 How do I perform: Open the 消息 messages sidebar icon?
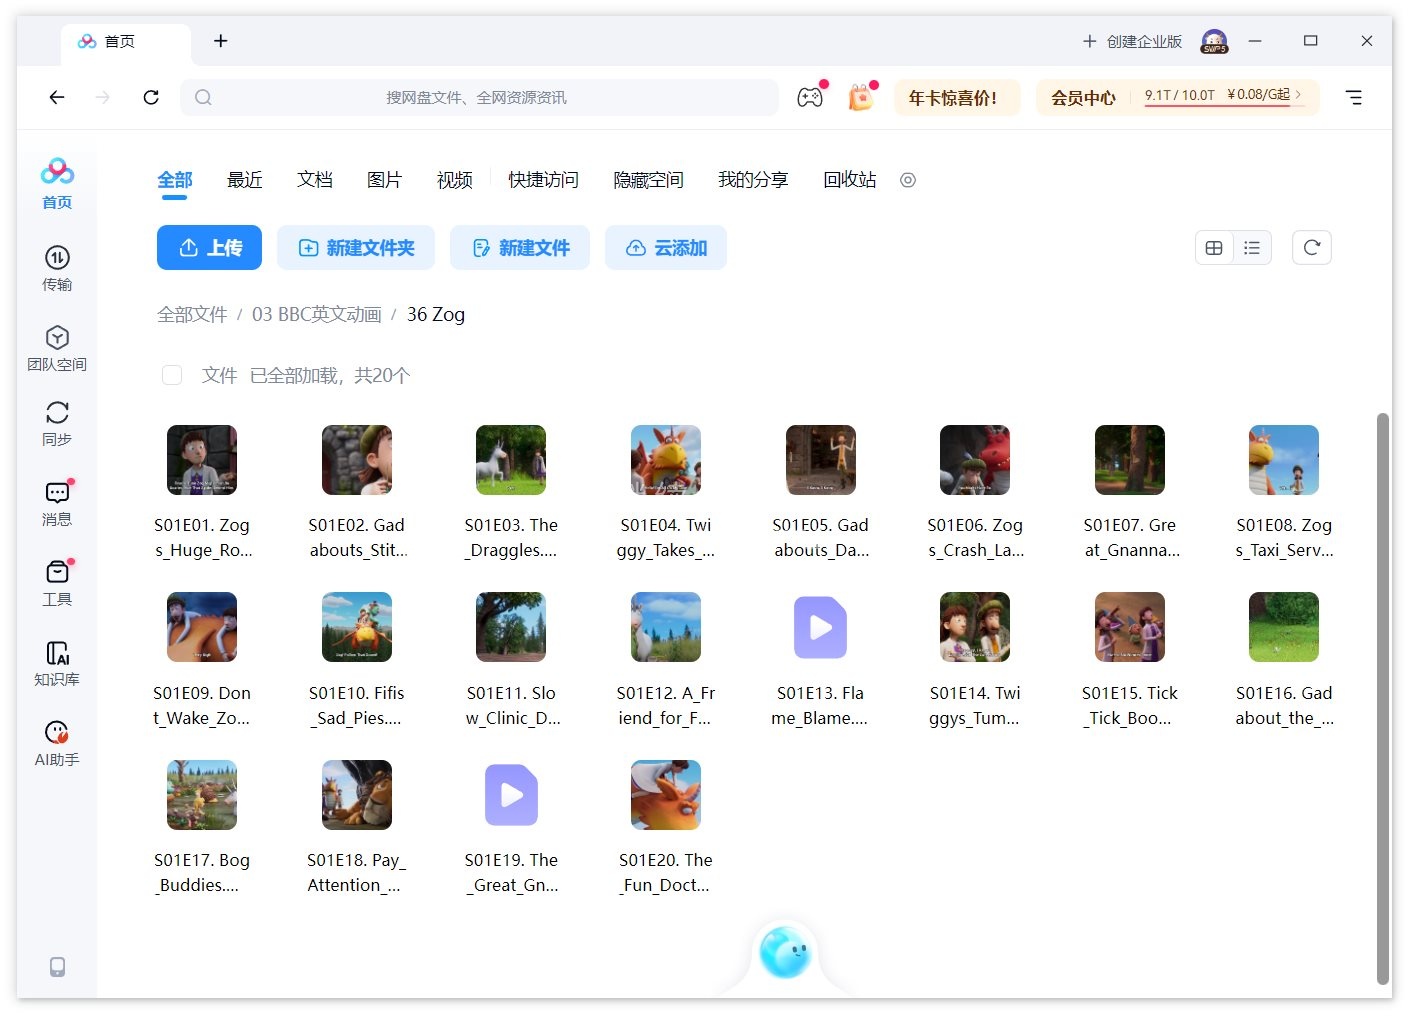[57, 503]
